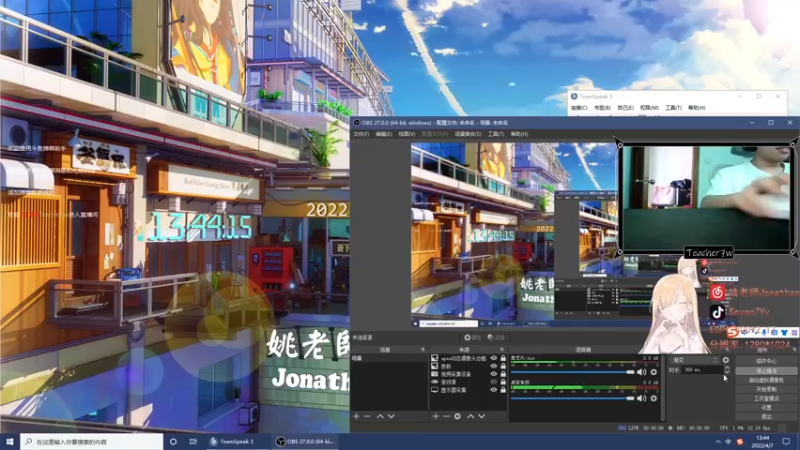Click the stop streaming button in Controls
Image resolution: width=800 pixels, height=450 pixels.
point(766,370)
